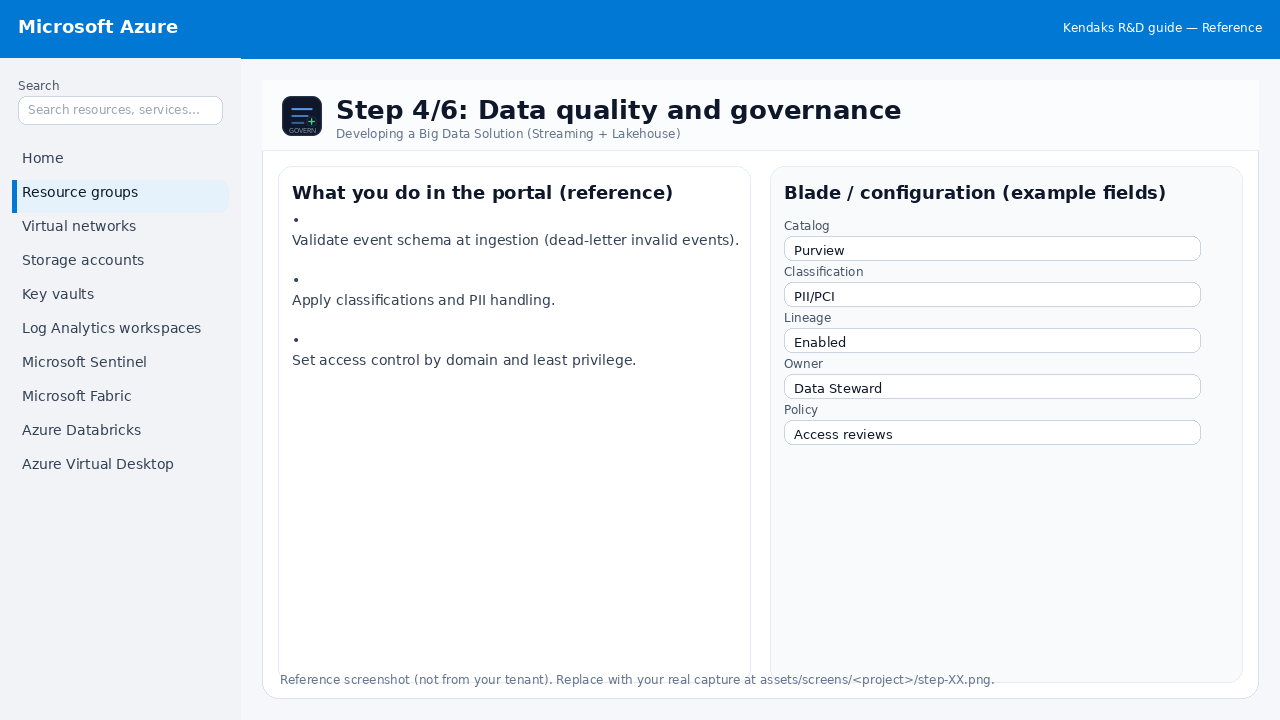
Task: Navigate to Microsoft Fabric
Action: click(x=120, y=396)
